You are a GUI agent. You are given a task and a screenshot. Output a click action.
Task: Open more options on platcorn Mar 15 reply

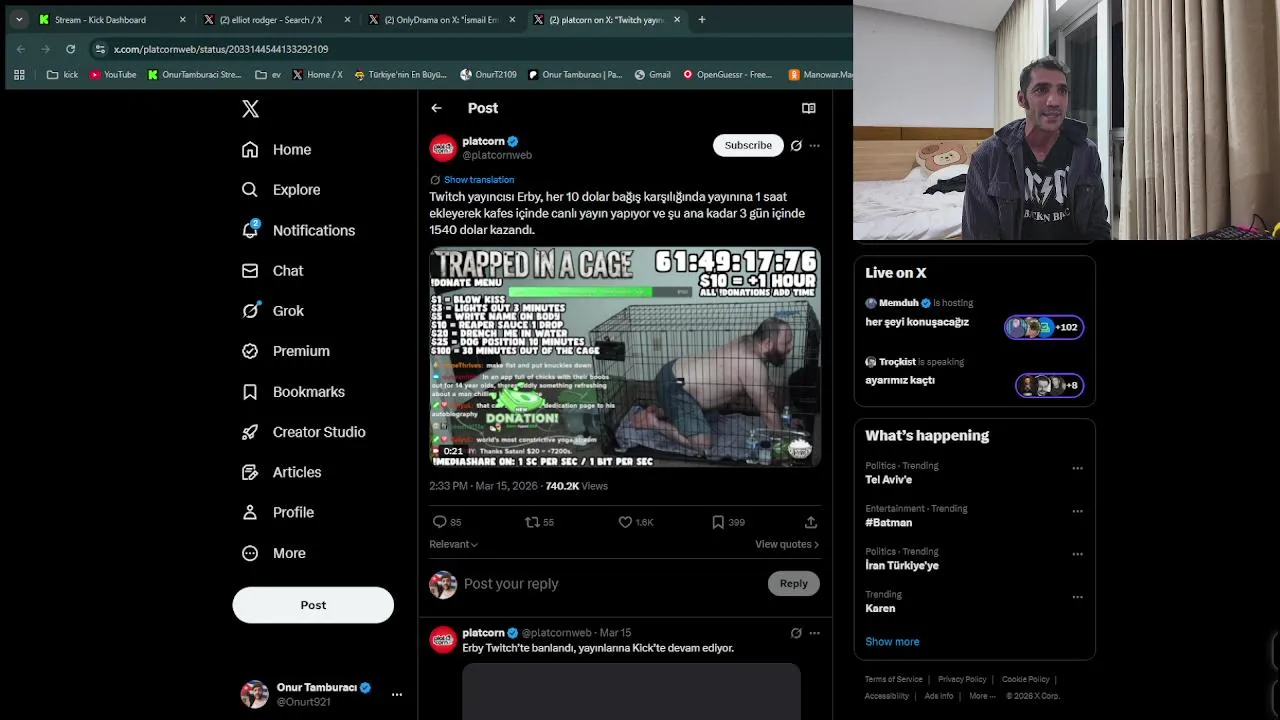click(x=814, y=633)
